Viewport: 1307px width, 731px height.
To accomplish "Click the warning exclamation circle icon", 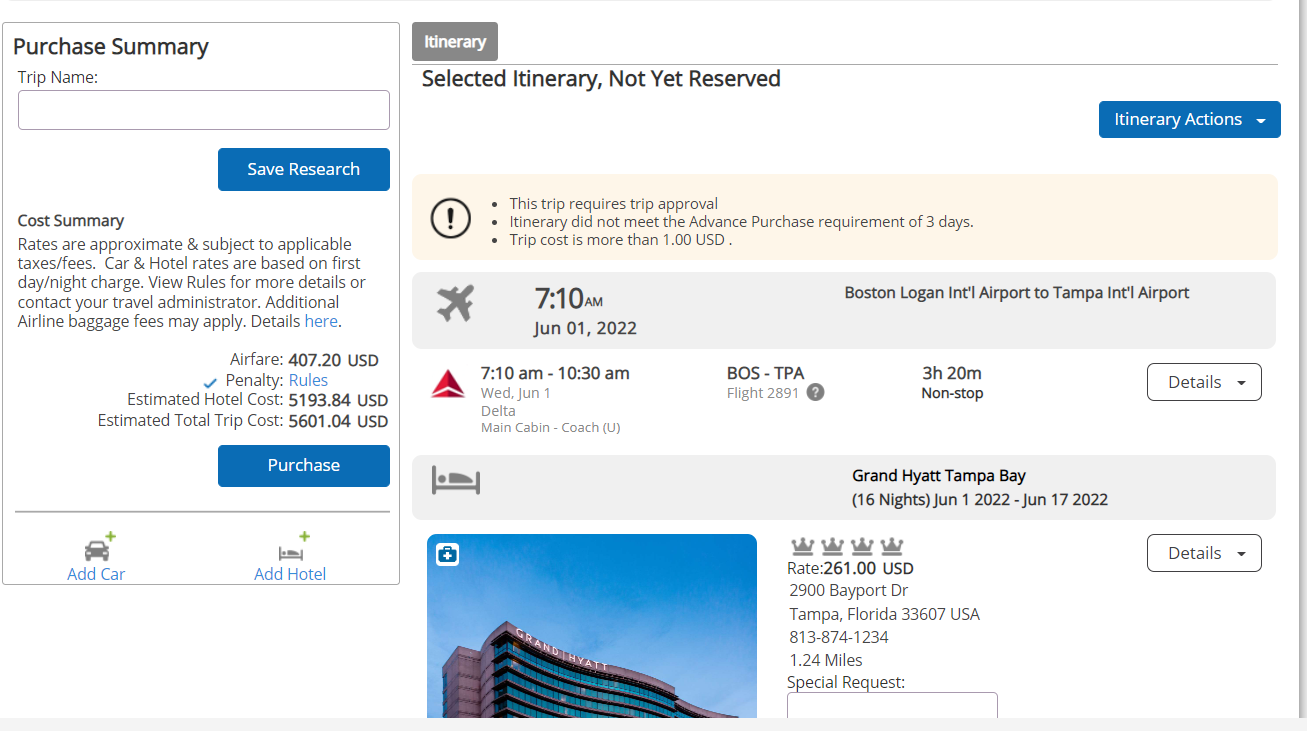I will tap(450, 216).
